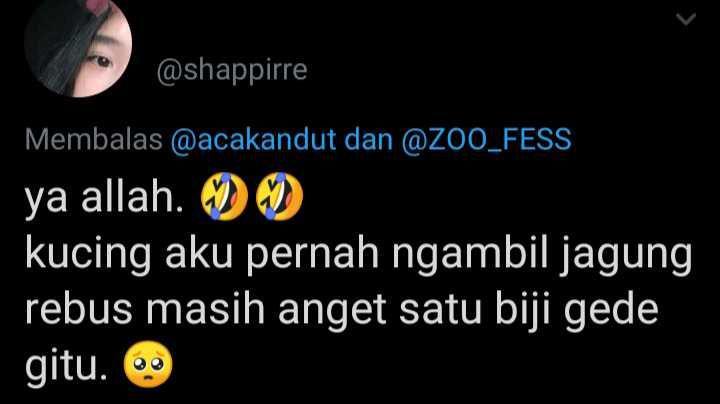This screenshot has width=720, height=404.
Task: Click the word "dan" between mentions
Action: [x=368, y=139]
